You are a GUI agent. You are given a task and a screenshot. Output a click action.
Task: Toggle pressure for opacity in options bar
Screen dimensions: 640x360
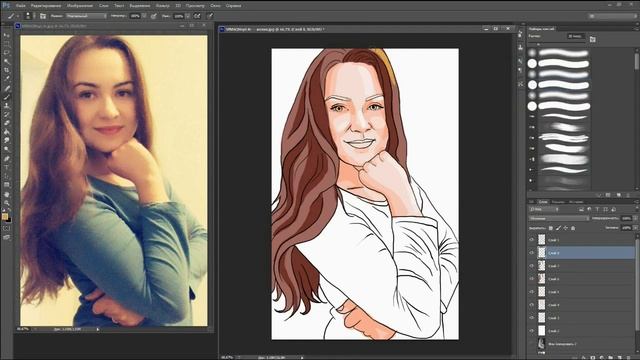point(153,16)
